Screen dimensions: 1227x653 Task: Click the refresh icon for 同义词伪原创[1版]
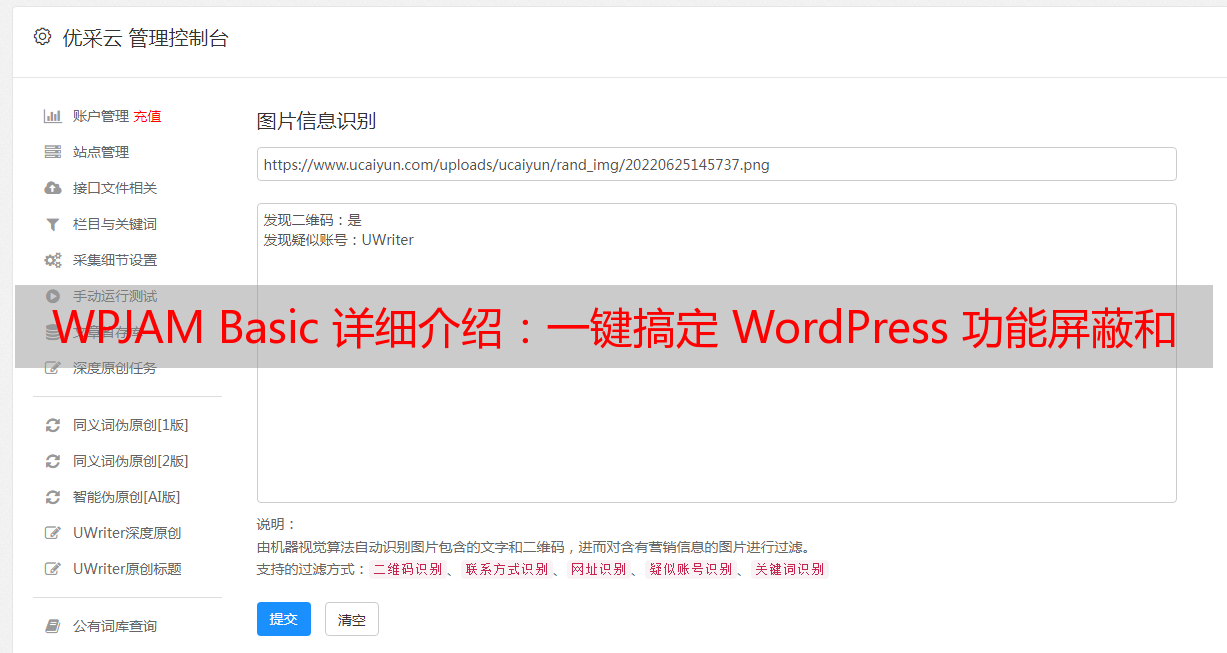click(x=53, y=425)
